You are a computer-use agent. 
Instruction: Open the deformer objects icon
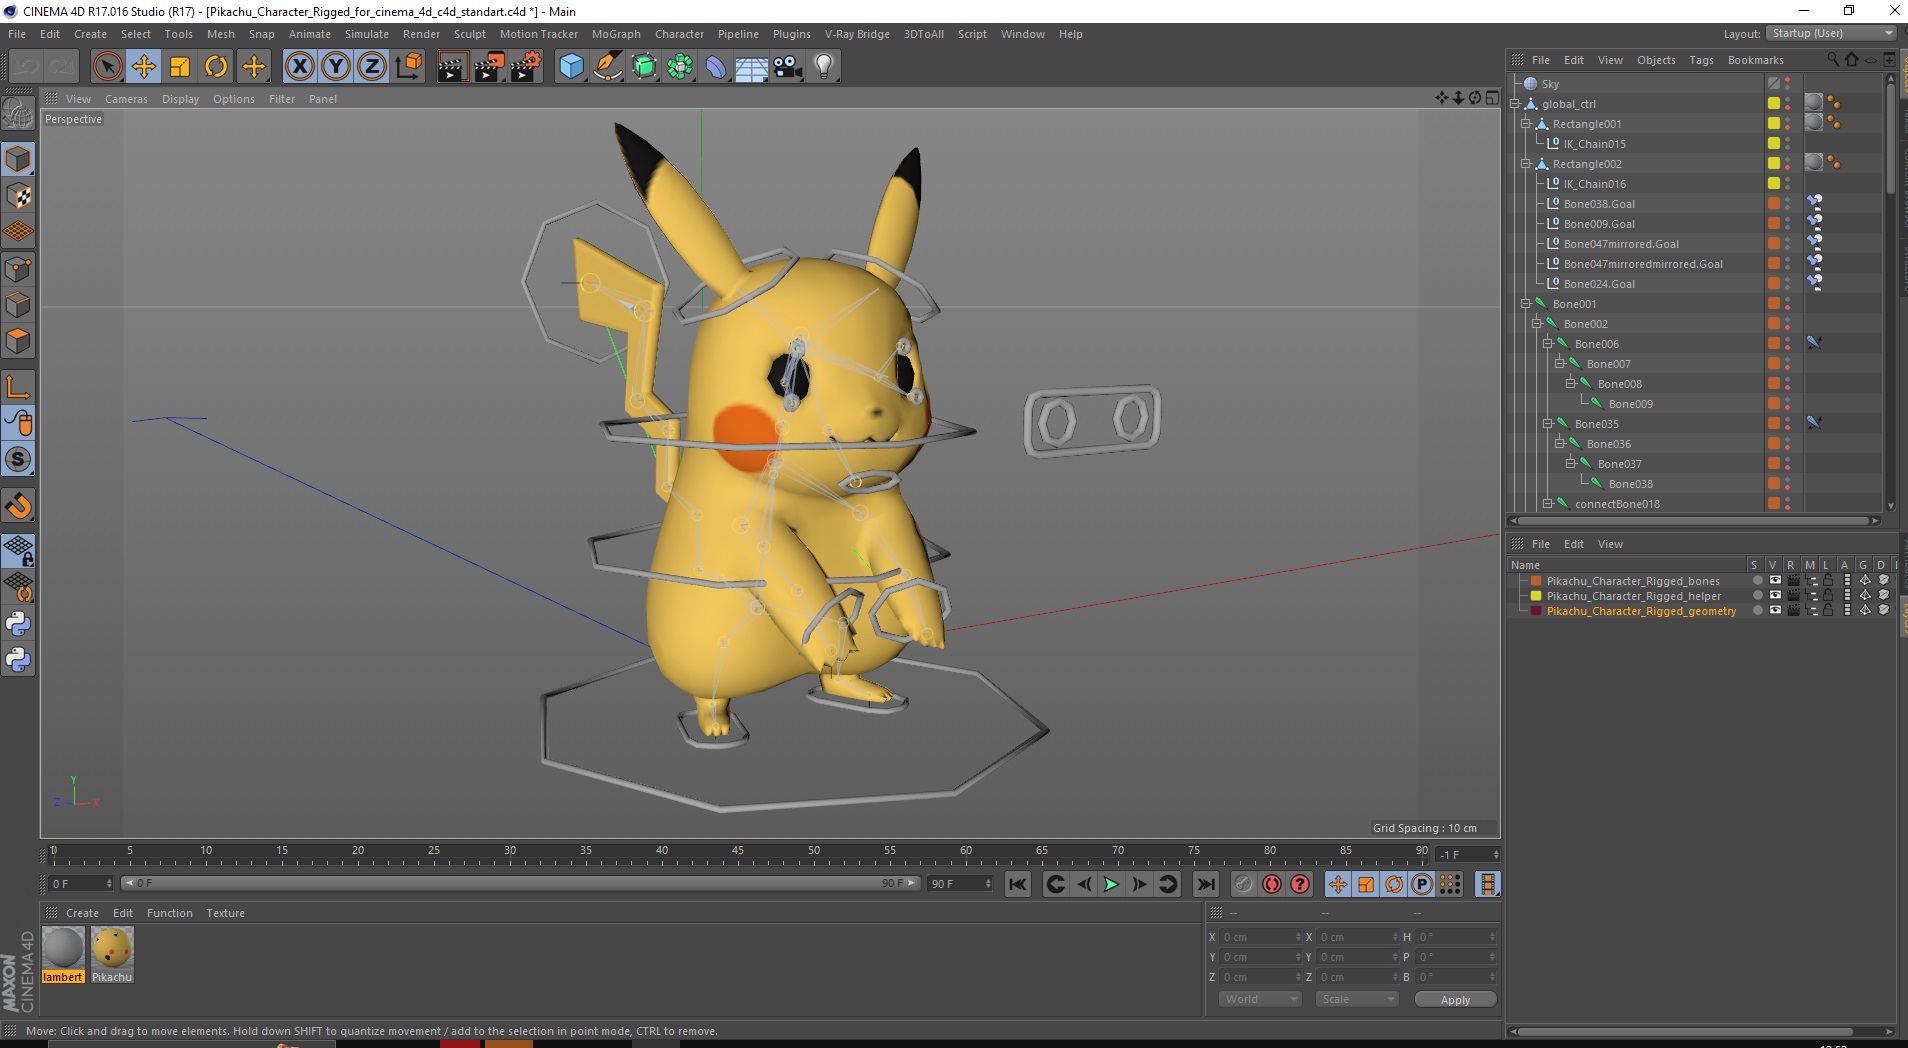[x=716, y=67]
